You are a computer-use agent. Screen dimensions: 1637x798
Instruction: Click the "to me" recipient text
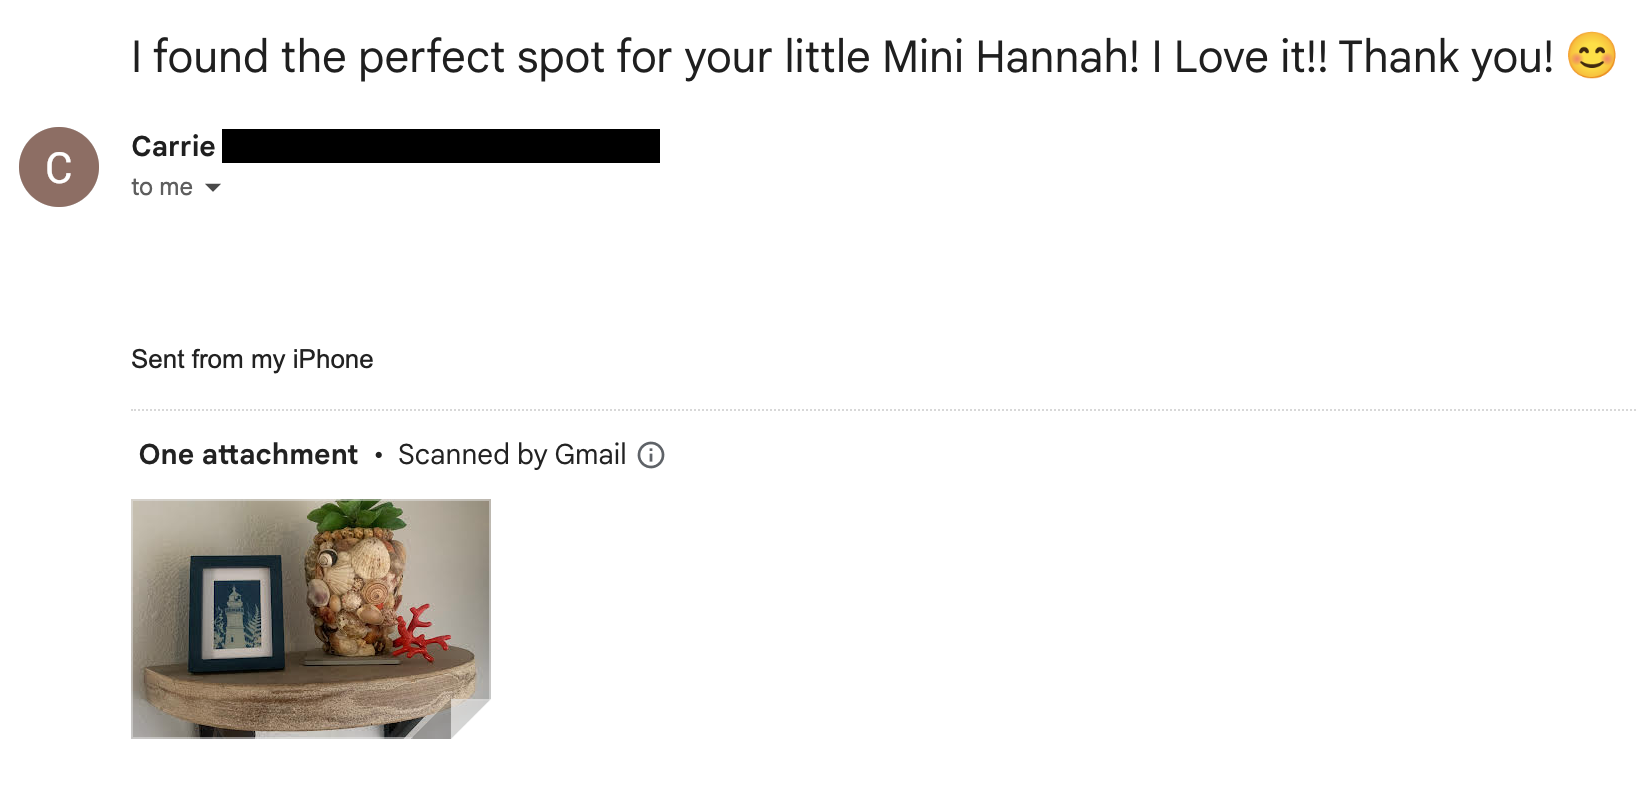(161, 188)
